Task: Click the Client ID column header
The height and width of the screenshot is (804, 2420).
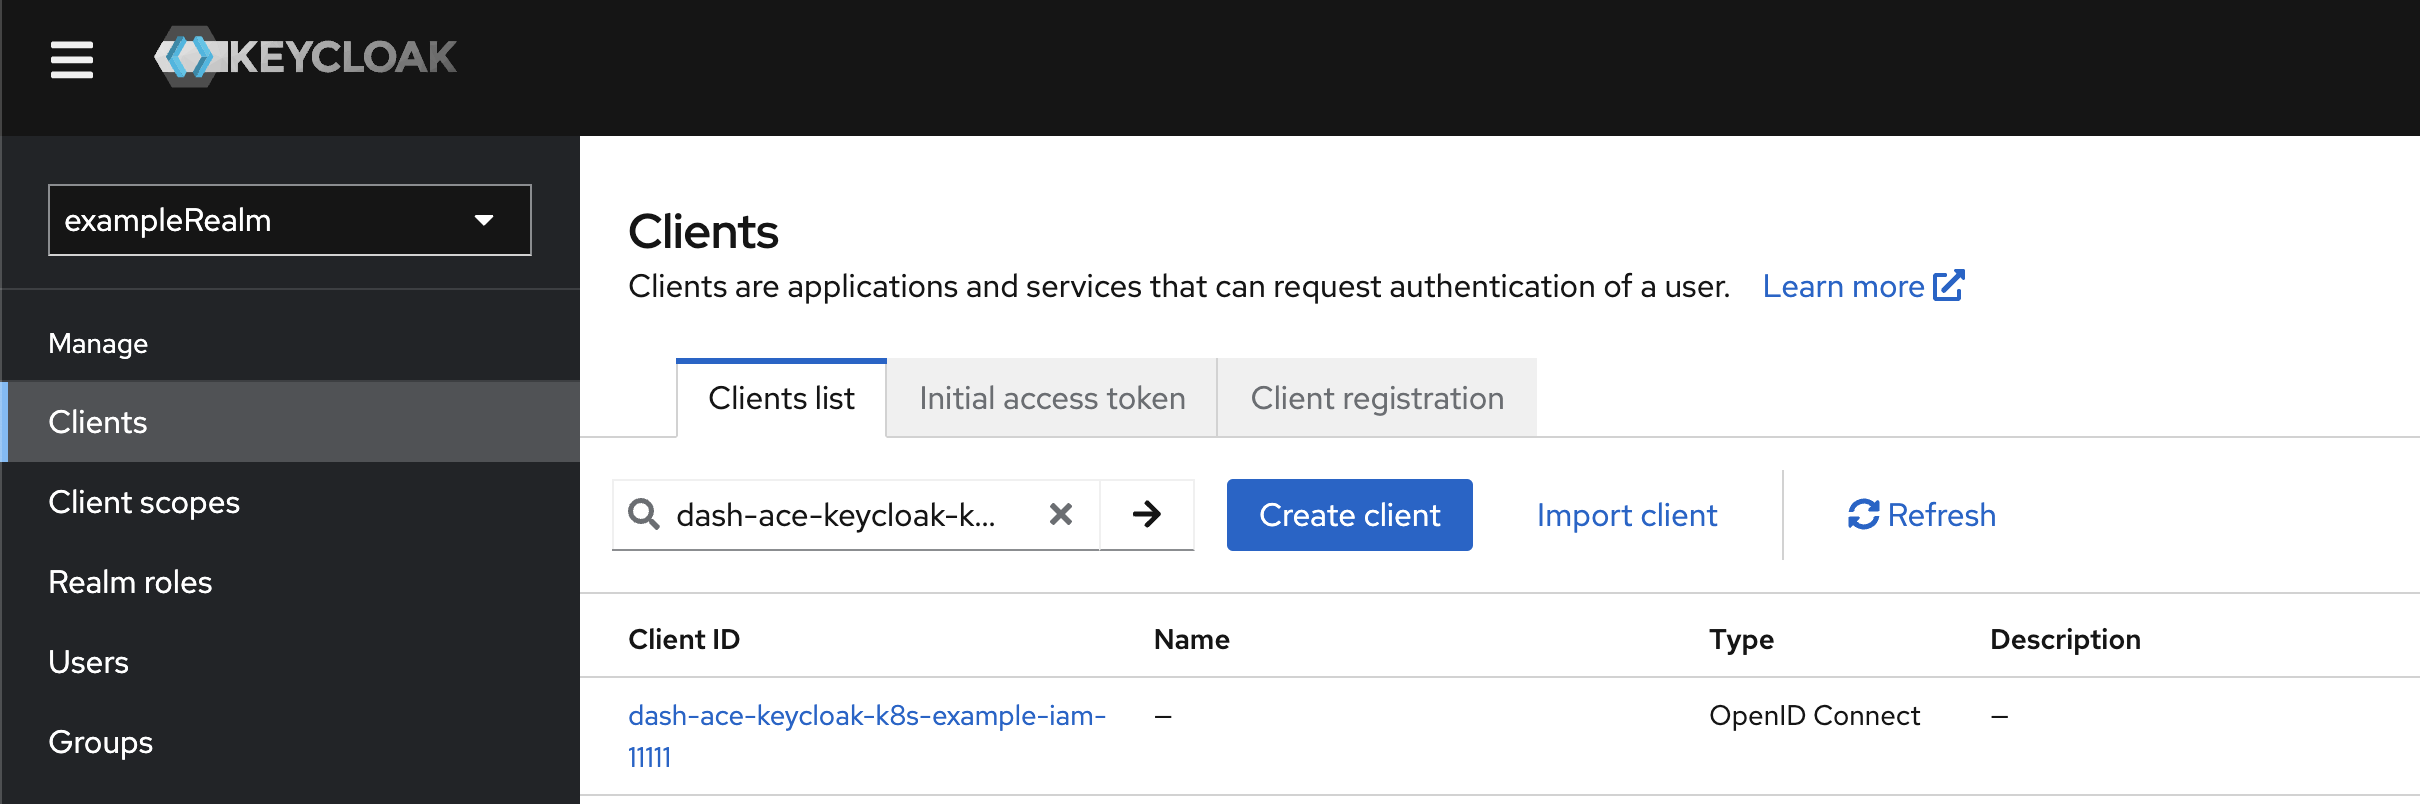Action: (684, 639)
